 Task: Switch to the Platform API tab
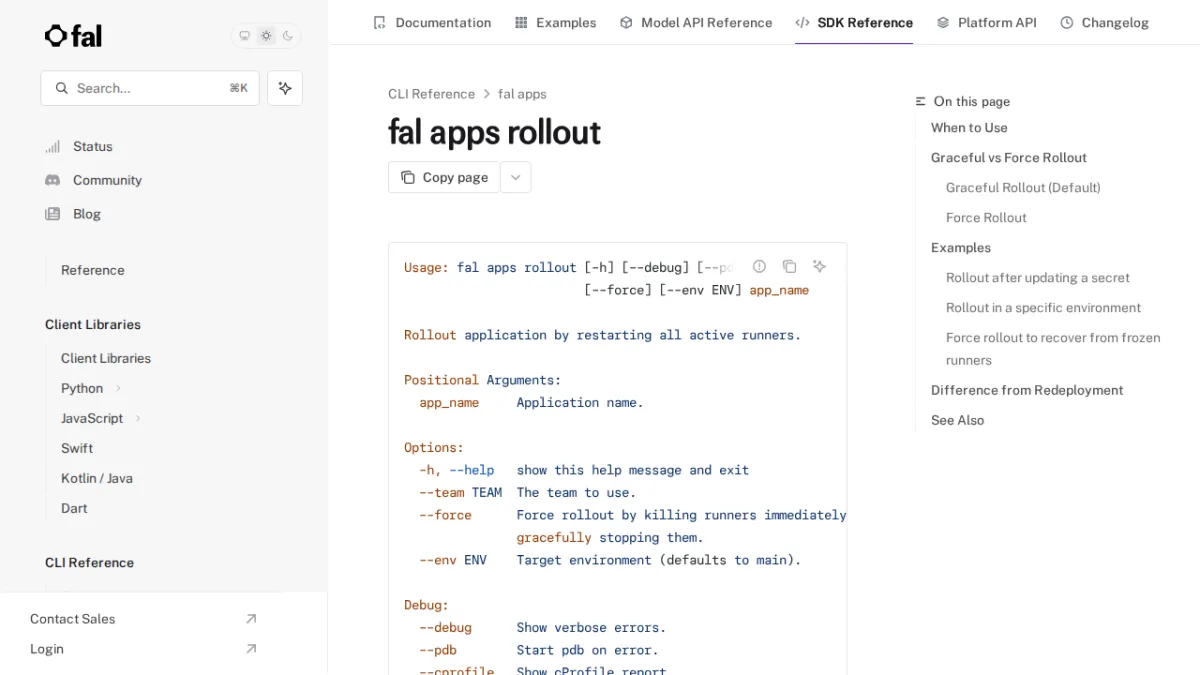point(987,22)
